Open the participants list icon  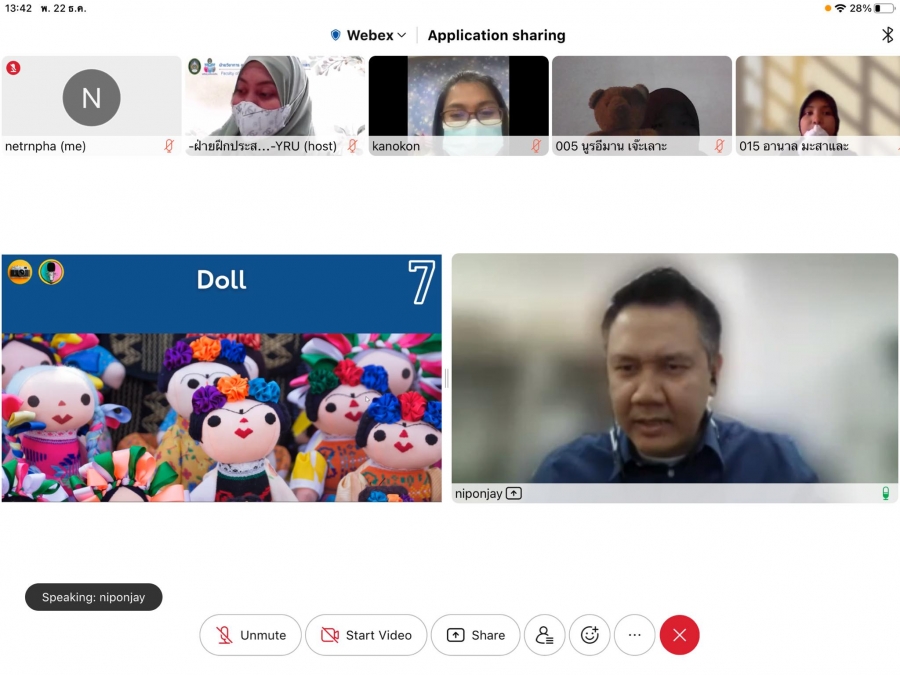(545, 635)
